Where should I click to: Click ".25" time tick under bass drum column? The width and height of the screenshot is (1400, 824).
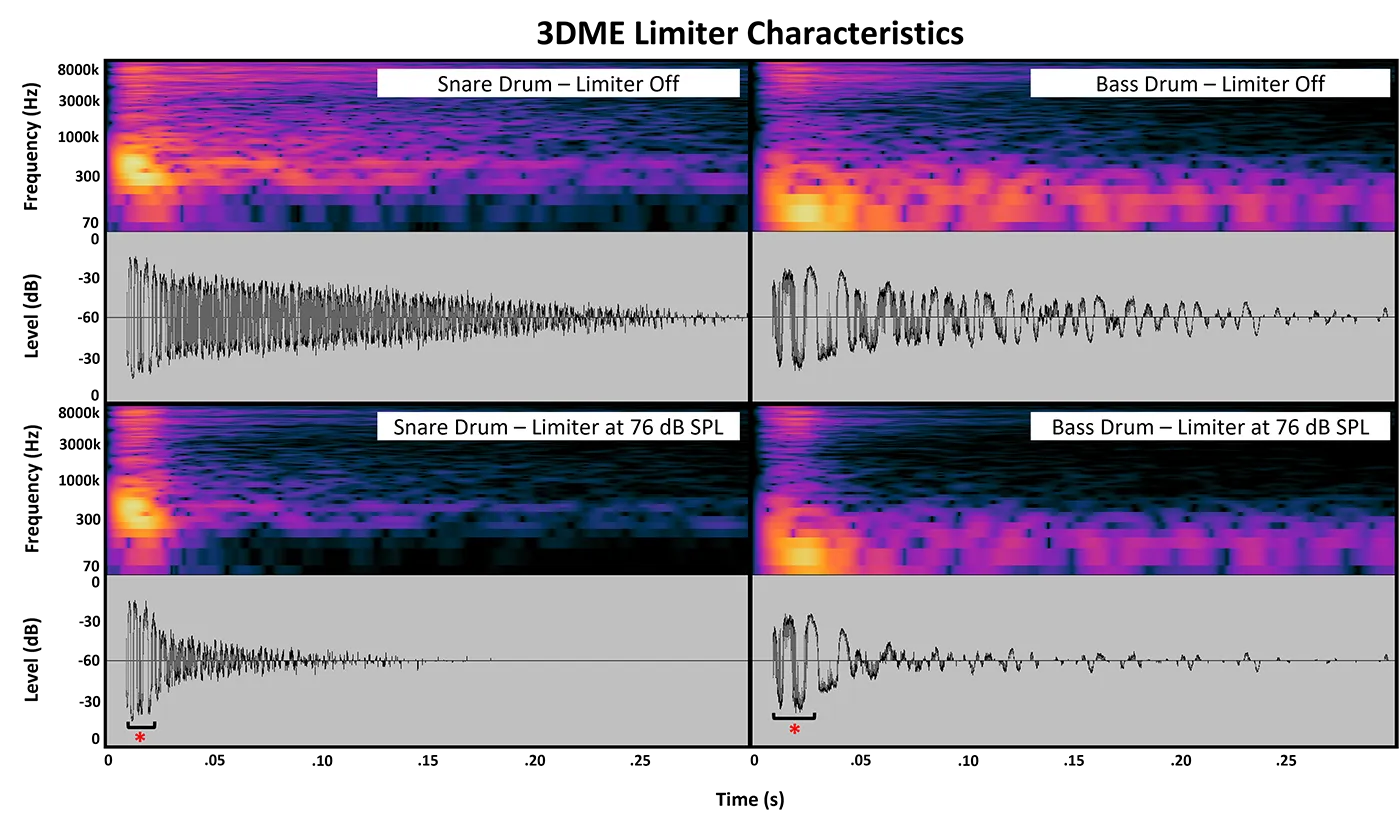click(x=1288, y=761)
